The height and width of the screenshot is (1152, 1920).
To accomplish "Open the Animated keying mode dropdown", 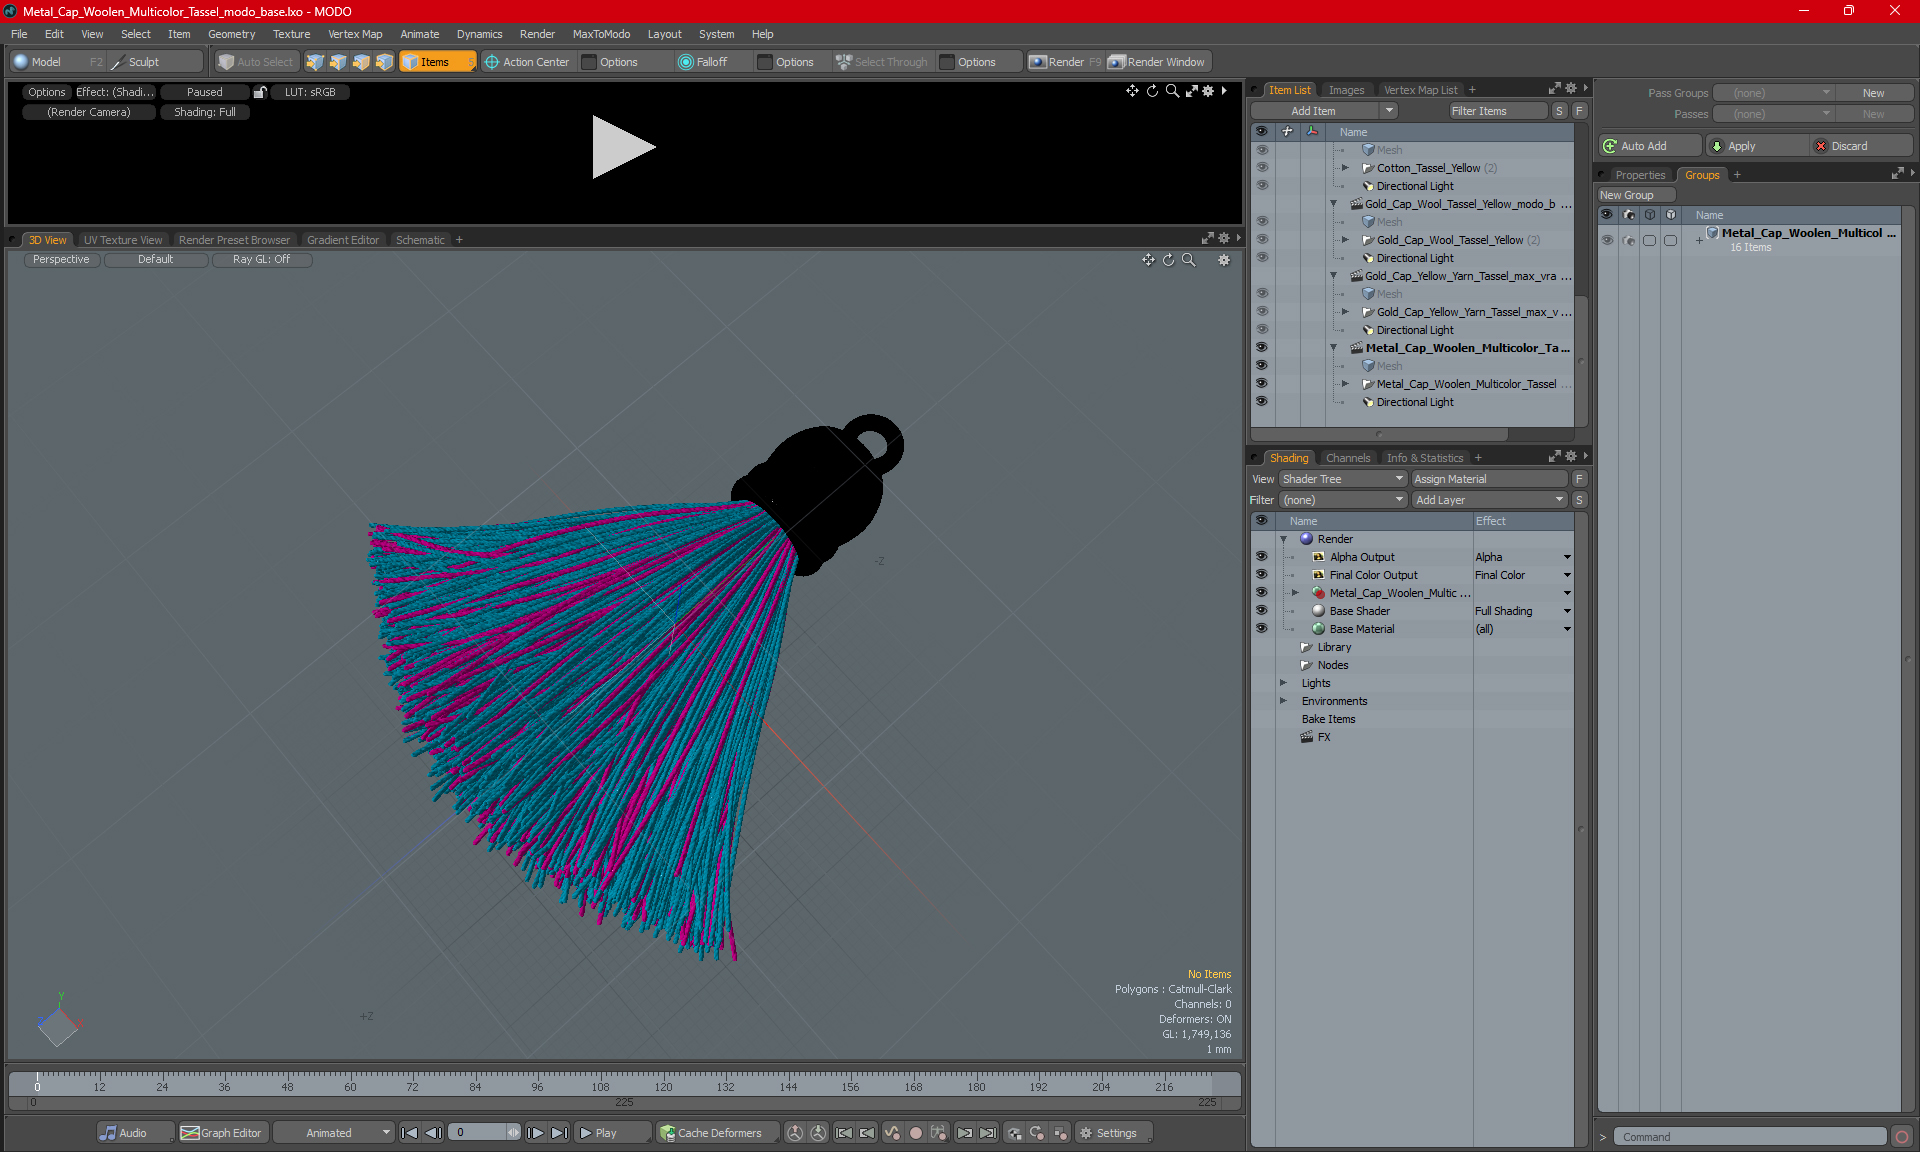I will pyautogui.click(x=334, y=1133).
